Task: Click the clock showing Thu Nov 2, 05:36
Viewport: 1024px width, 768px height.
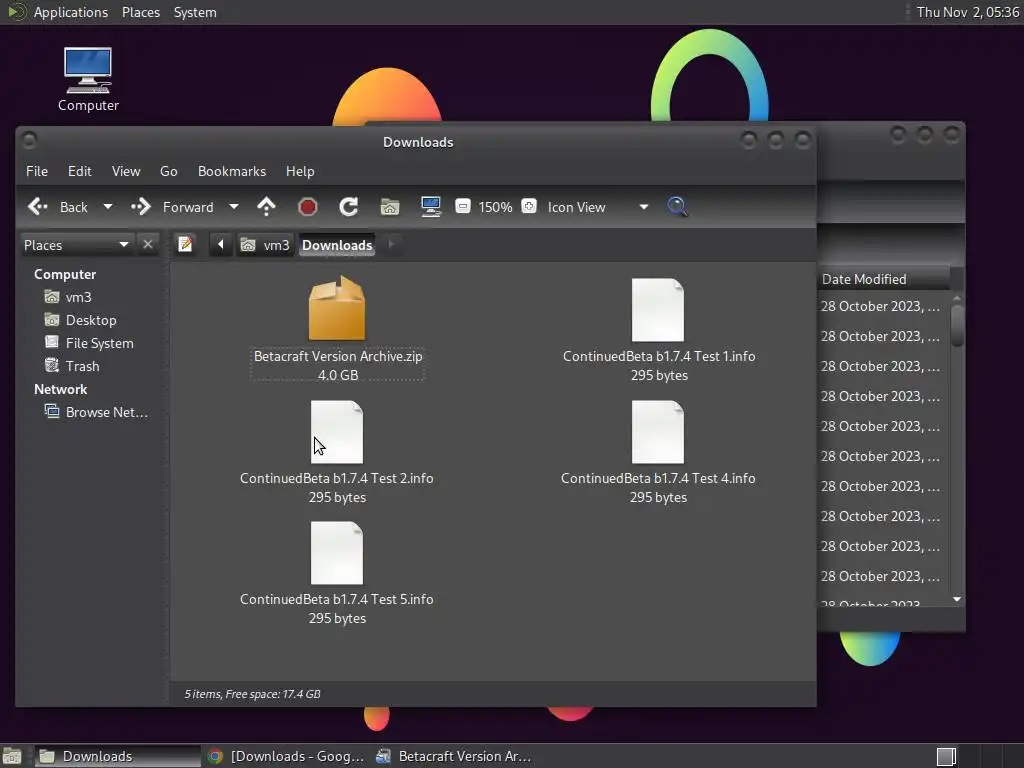Action: tap(967, 12)
